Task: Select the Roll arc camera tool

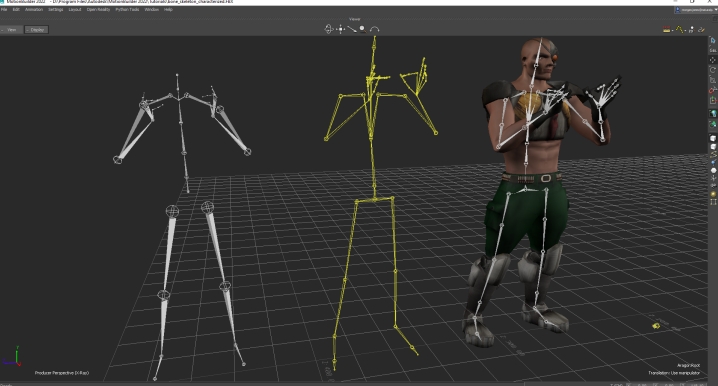Action: click(374, 29)
